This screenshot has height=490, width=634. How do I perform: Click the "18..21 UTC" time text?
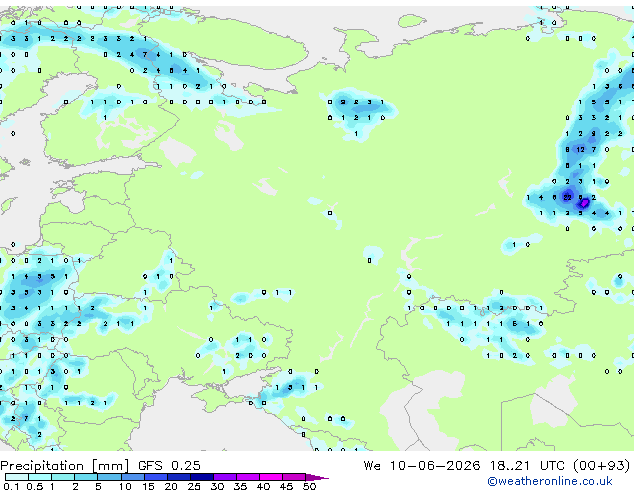click(527, 465)
